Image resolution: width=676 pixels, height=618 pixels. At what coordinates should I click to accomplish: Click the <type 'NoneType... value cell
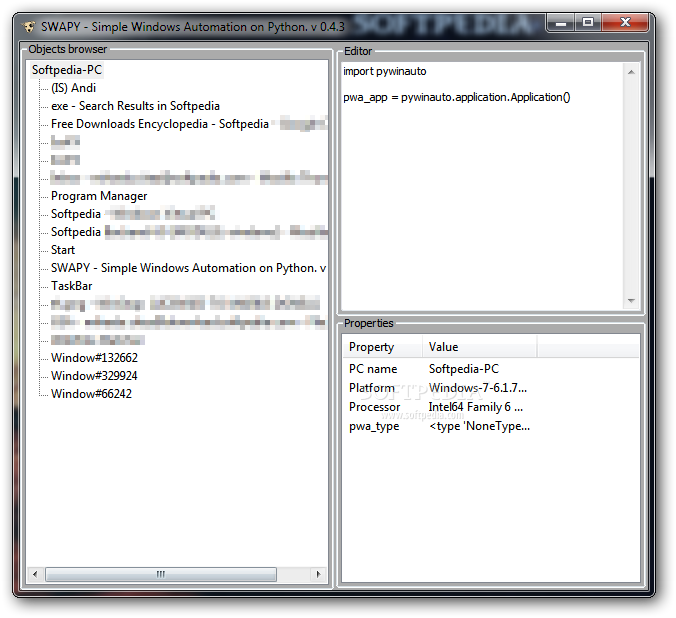[479, 426]
